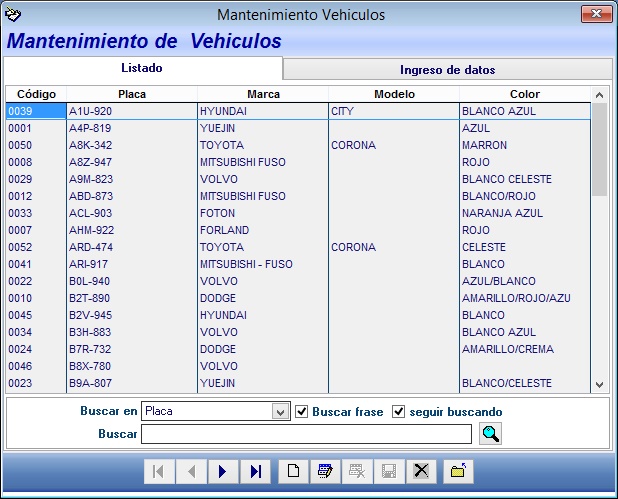Click AMARILLO/CREMA color cell
618x499 pixels.
tap(525, 349)
